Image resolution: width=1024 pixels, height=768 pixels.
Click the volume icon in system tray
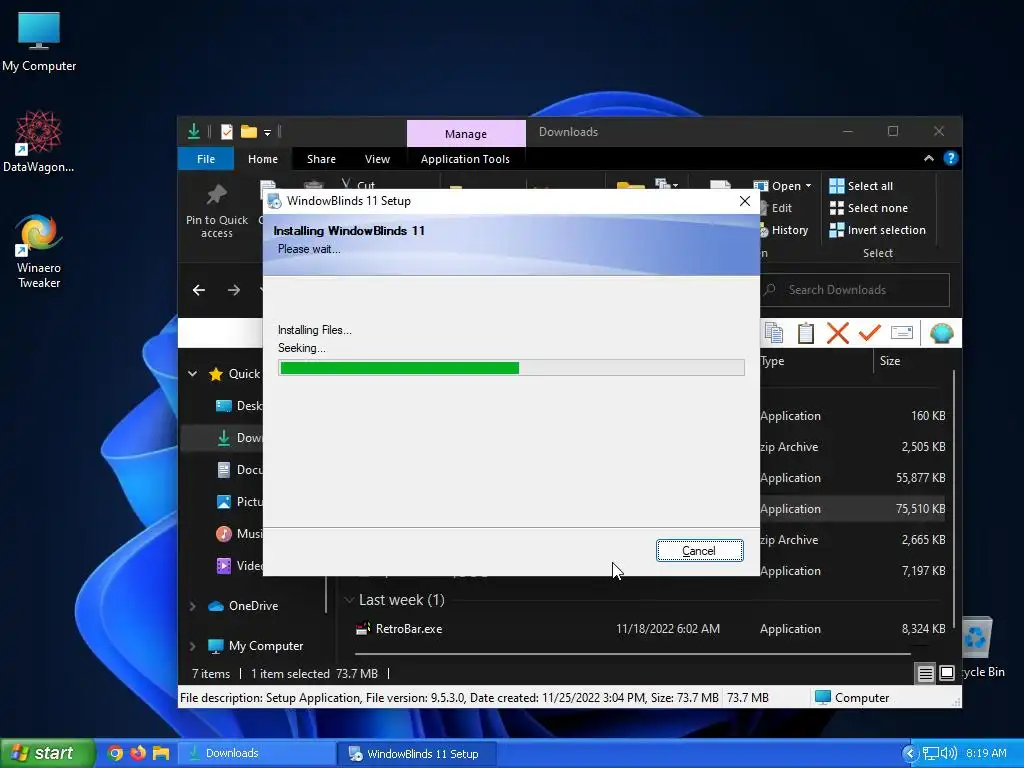[x=948, y=754]
